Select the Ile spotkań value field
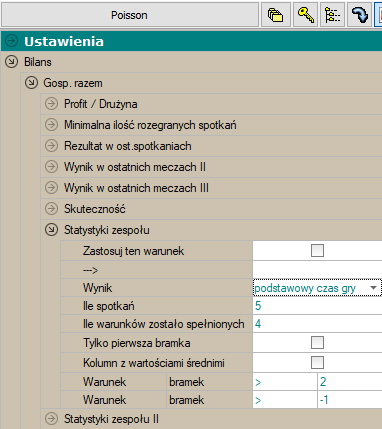The width and height of the screenshot is (382, 429). pyautogui.click(x=317, y=306)
